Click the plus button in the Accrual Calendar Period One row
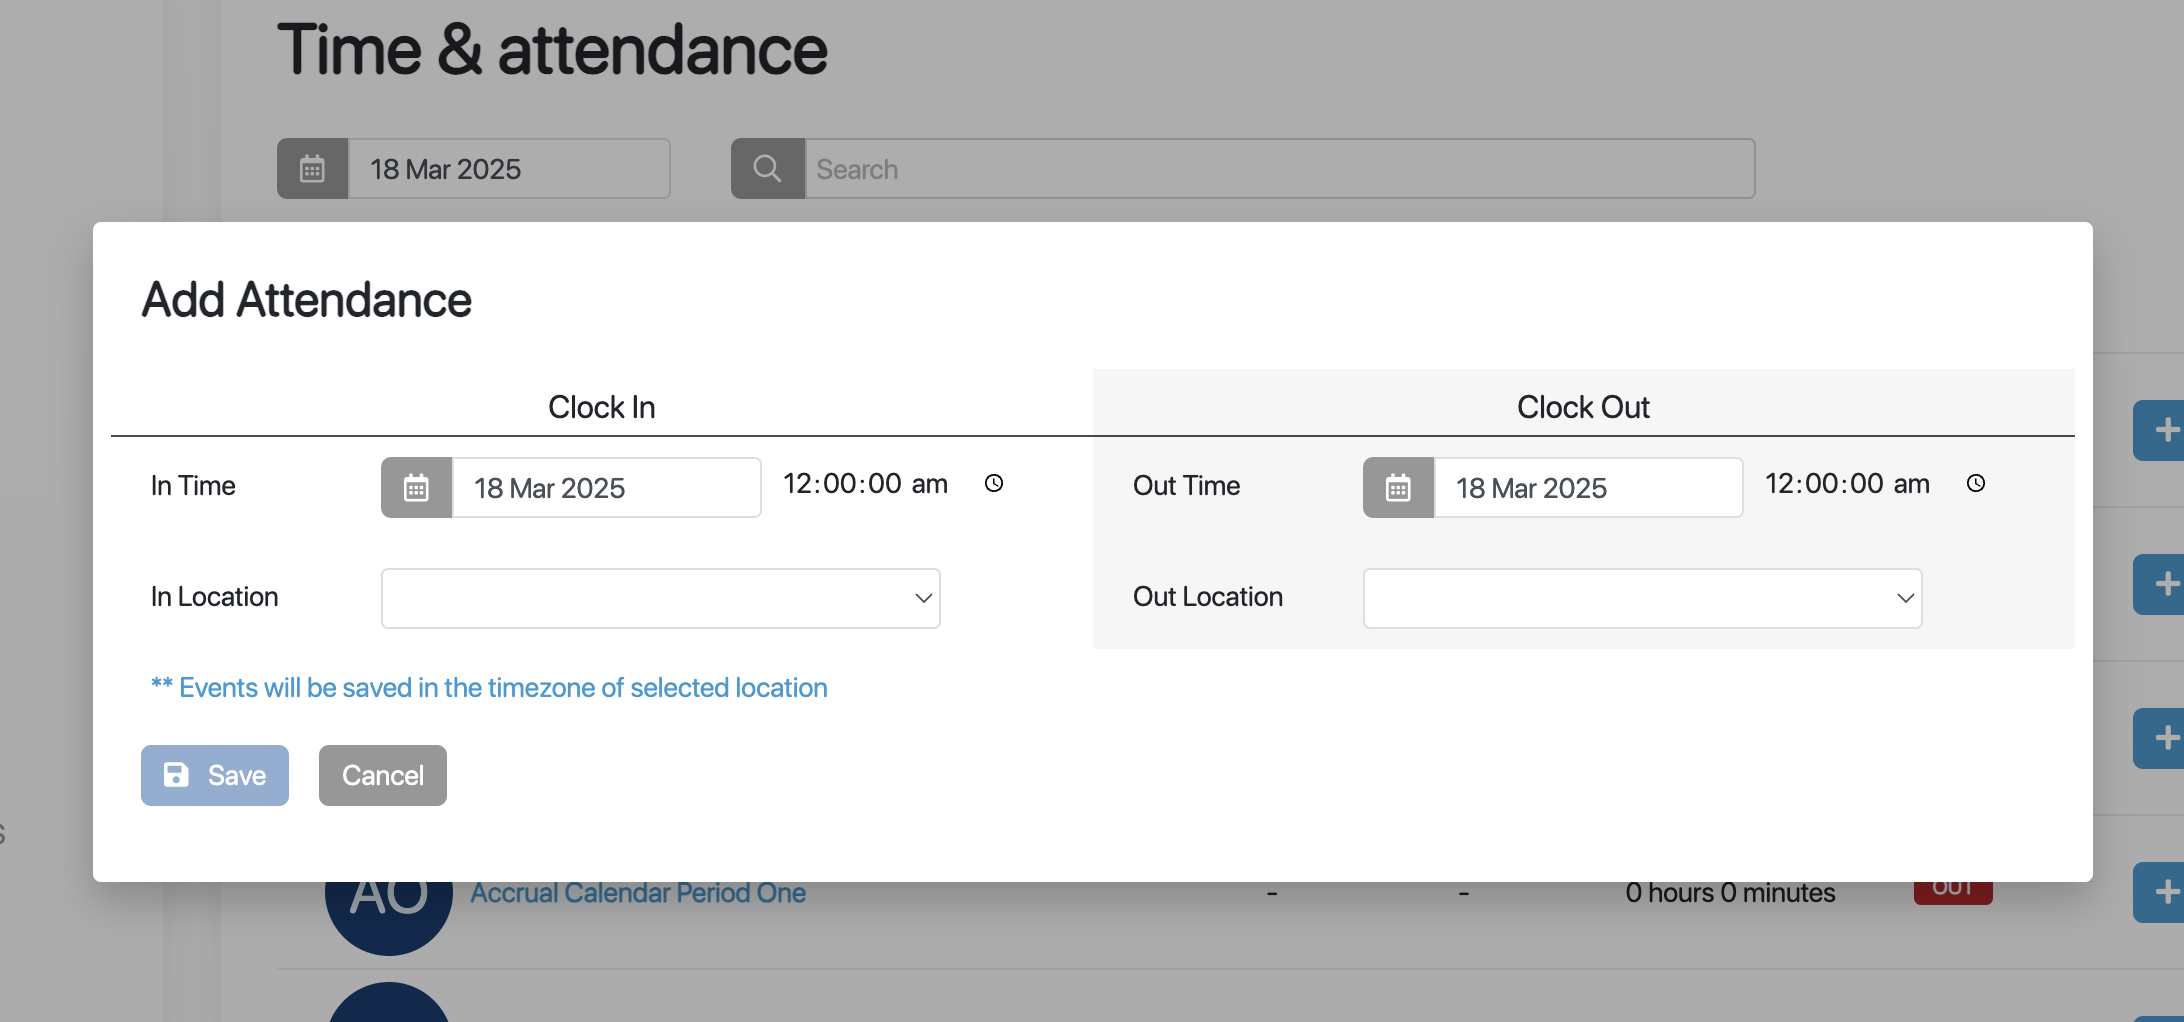Viewport: 2184px width, 1022px height. pyautogui.click(x=2160, y=892)
